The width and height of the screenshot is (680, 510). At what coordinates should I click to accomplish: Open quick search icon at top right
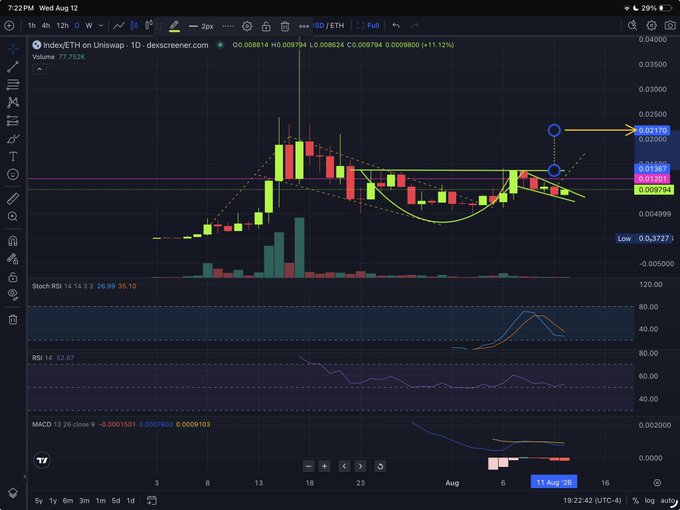click(632, 26)
